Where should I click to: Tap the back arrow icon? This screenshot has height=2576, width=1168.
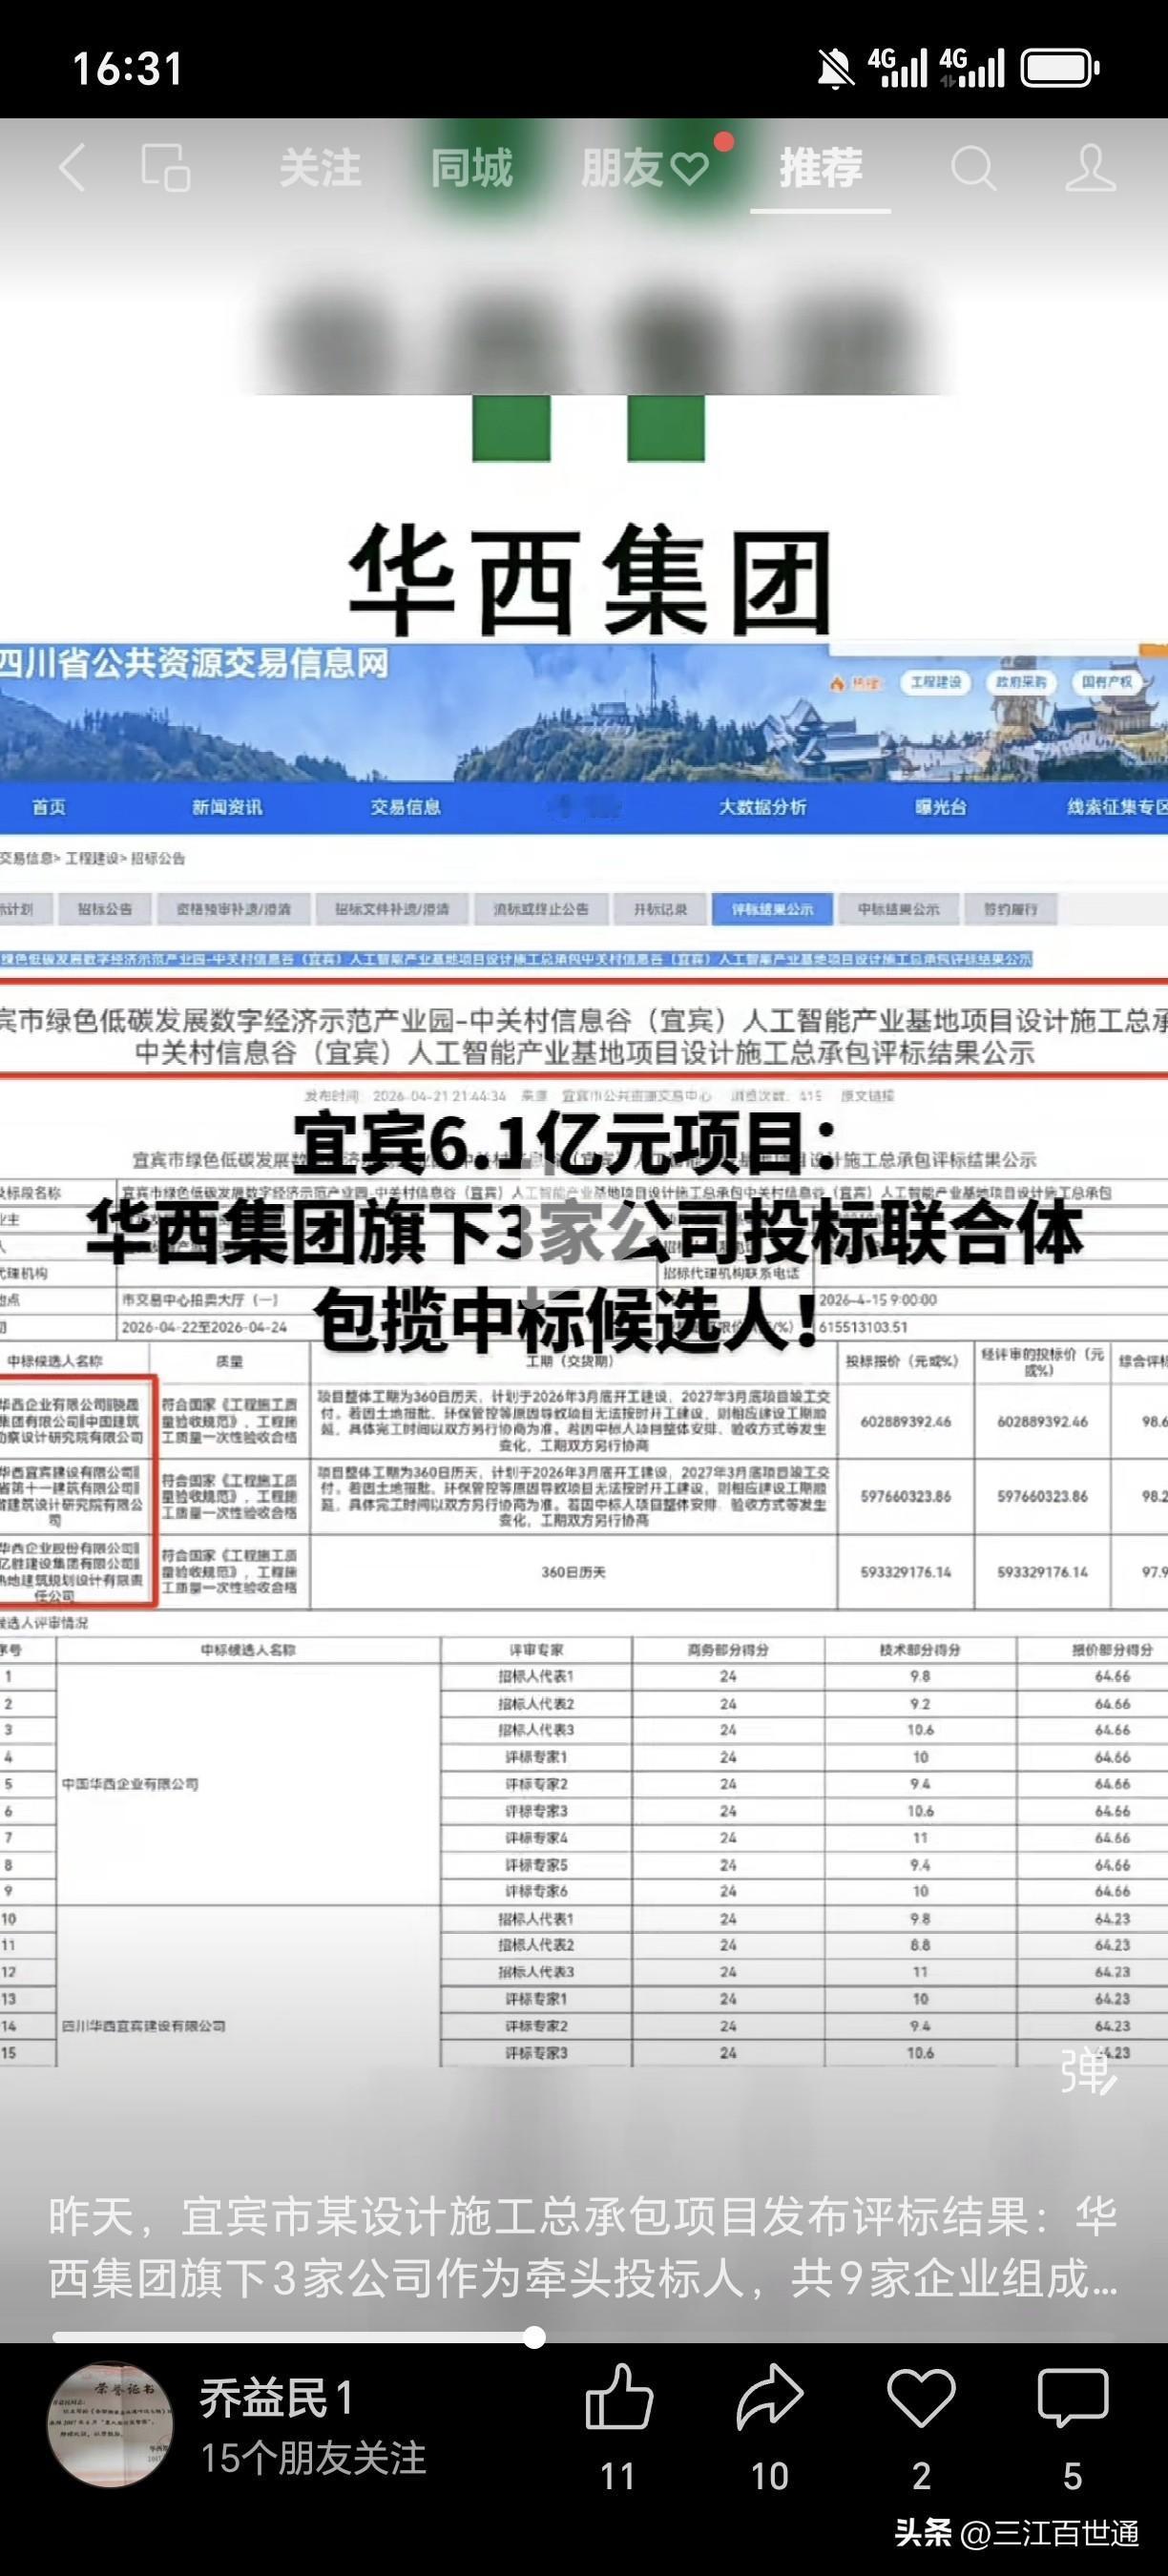[x=72, y=167]
